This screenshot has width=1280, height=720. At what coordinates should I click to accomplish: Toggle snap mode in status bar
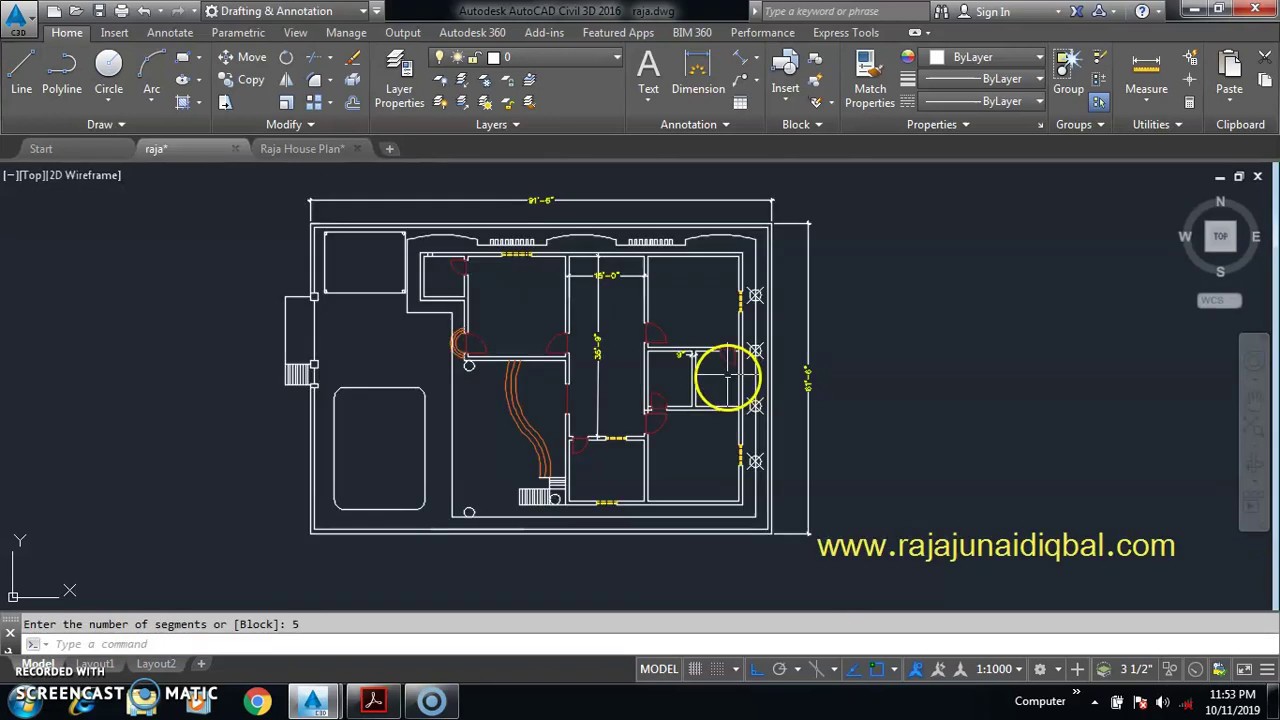(716, 669)
